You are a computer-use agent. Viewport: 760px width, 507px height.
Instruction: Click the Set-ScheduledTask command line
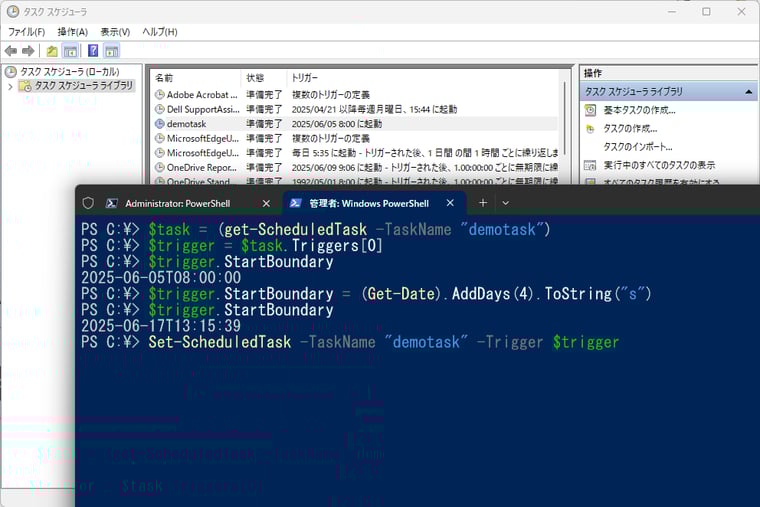(350, 342)
